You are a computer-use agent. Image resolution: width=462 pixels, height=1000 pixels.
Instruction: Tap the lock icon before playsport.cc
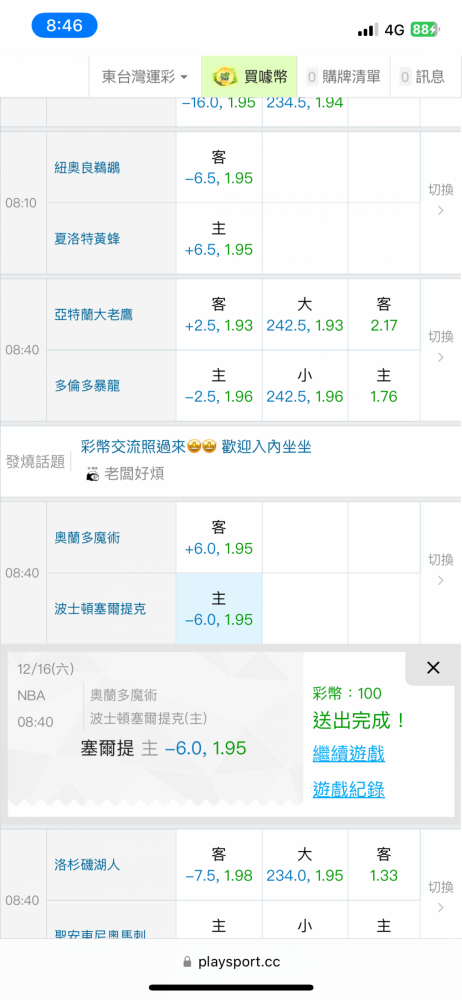point(187,961)
